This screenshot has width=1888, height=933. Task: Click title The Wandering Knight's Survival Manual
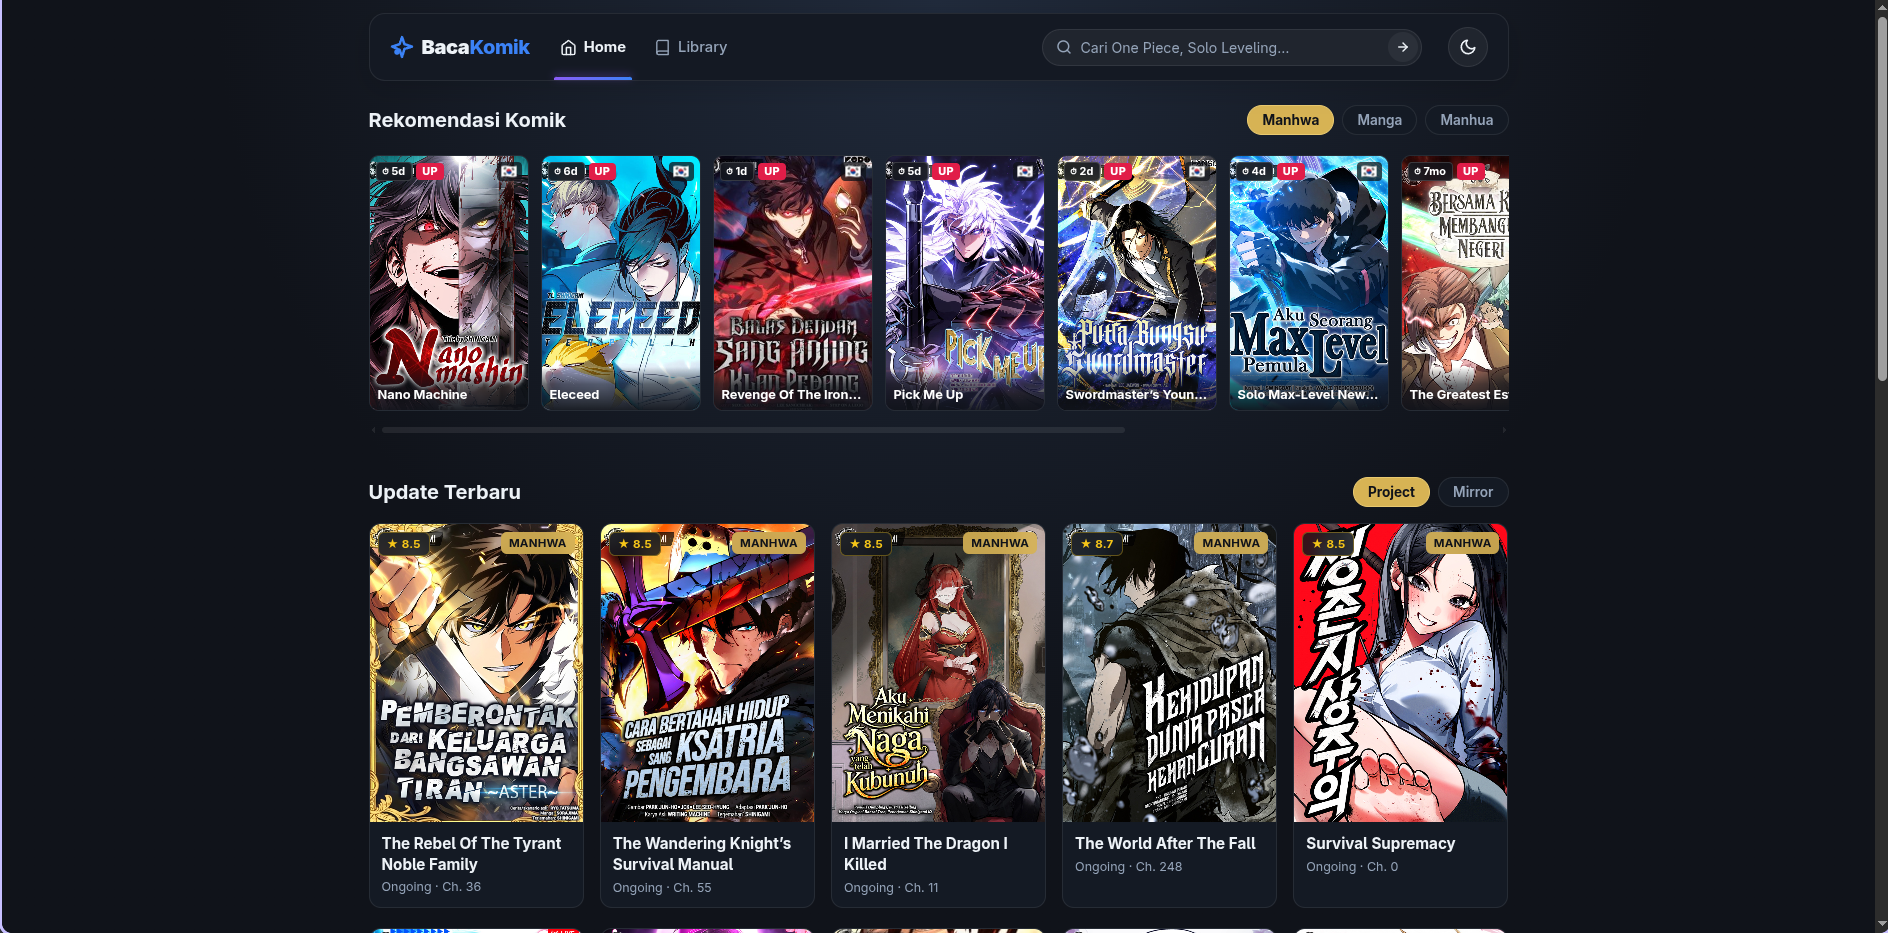pos(702,854)
